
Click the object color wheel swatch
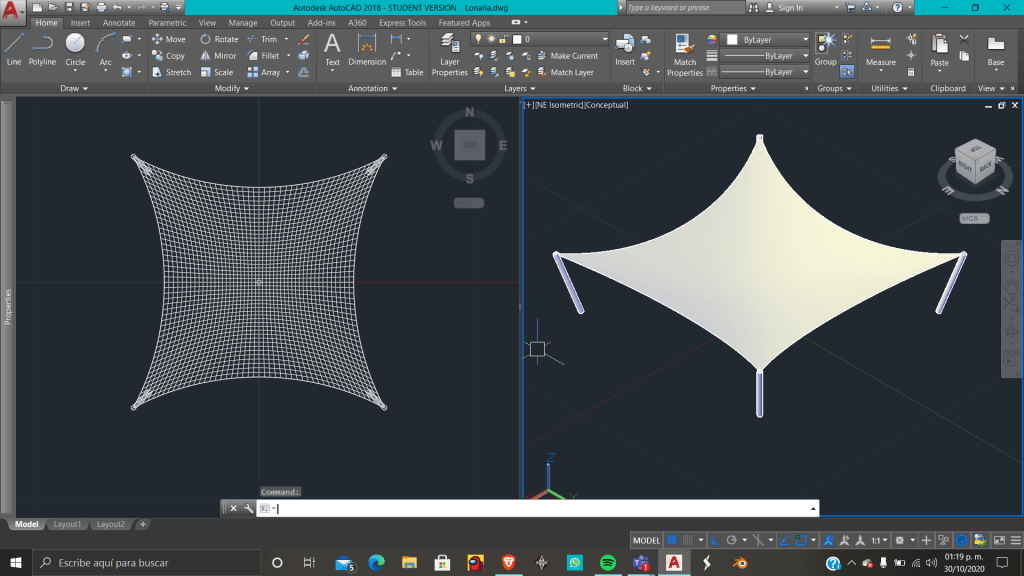(x=712, y=40)
